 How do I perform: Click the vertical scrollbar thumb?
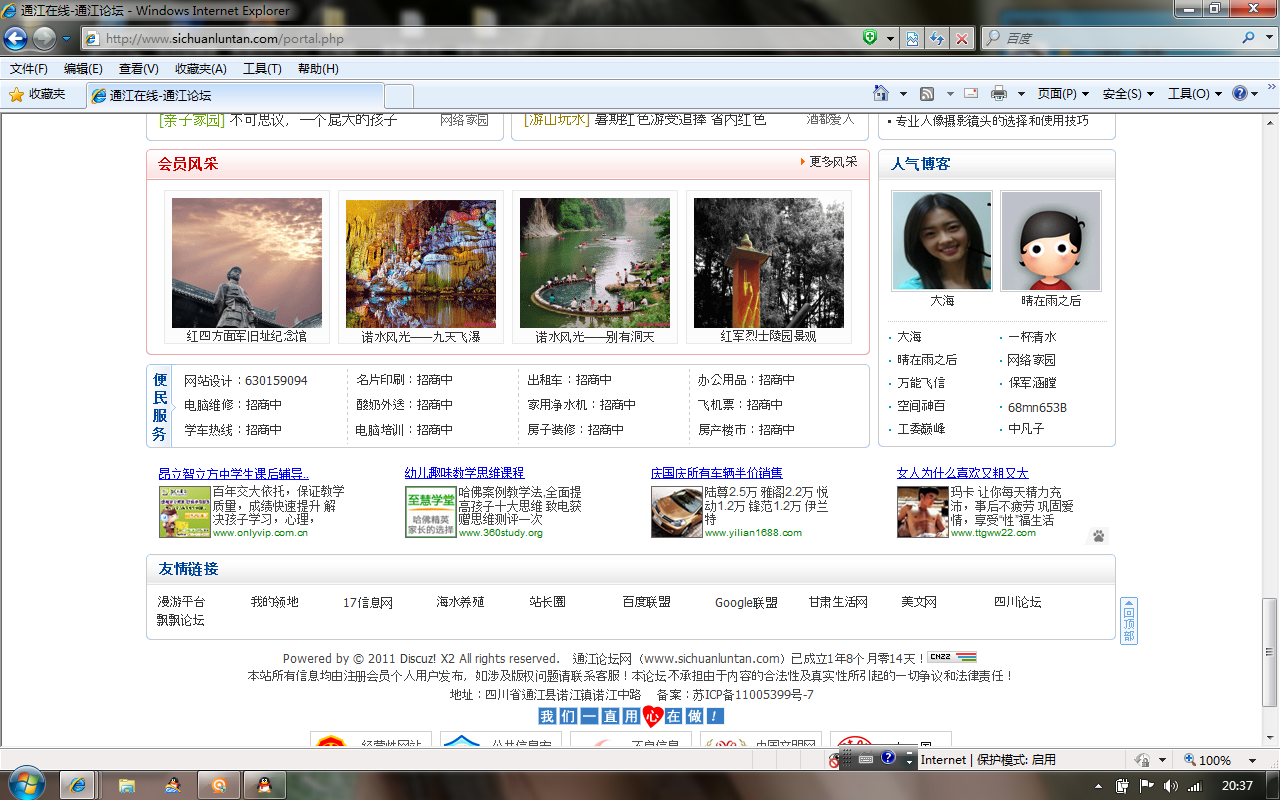click(1270, 650)
